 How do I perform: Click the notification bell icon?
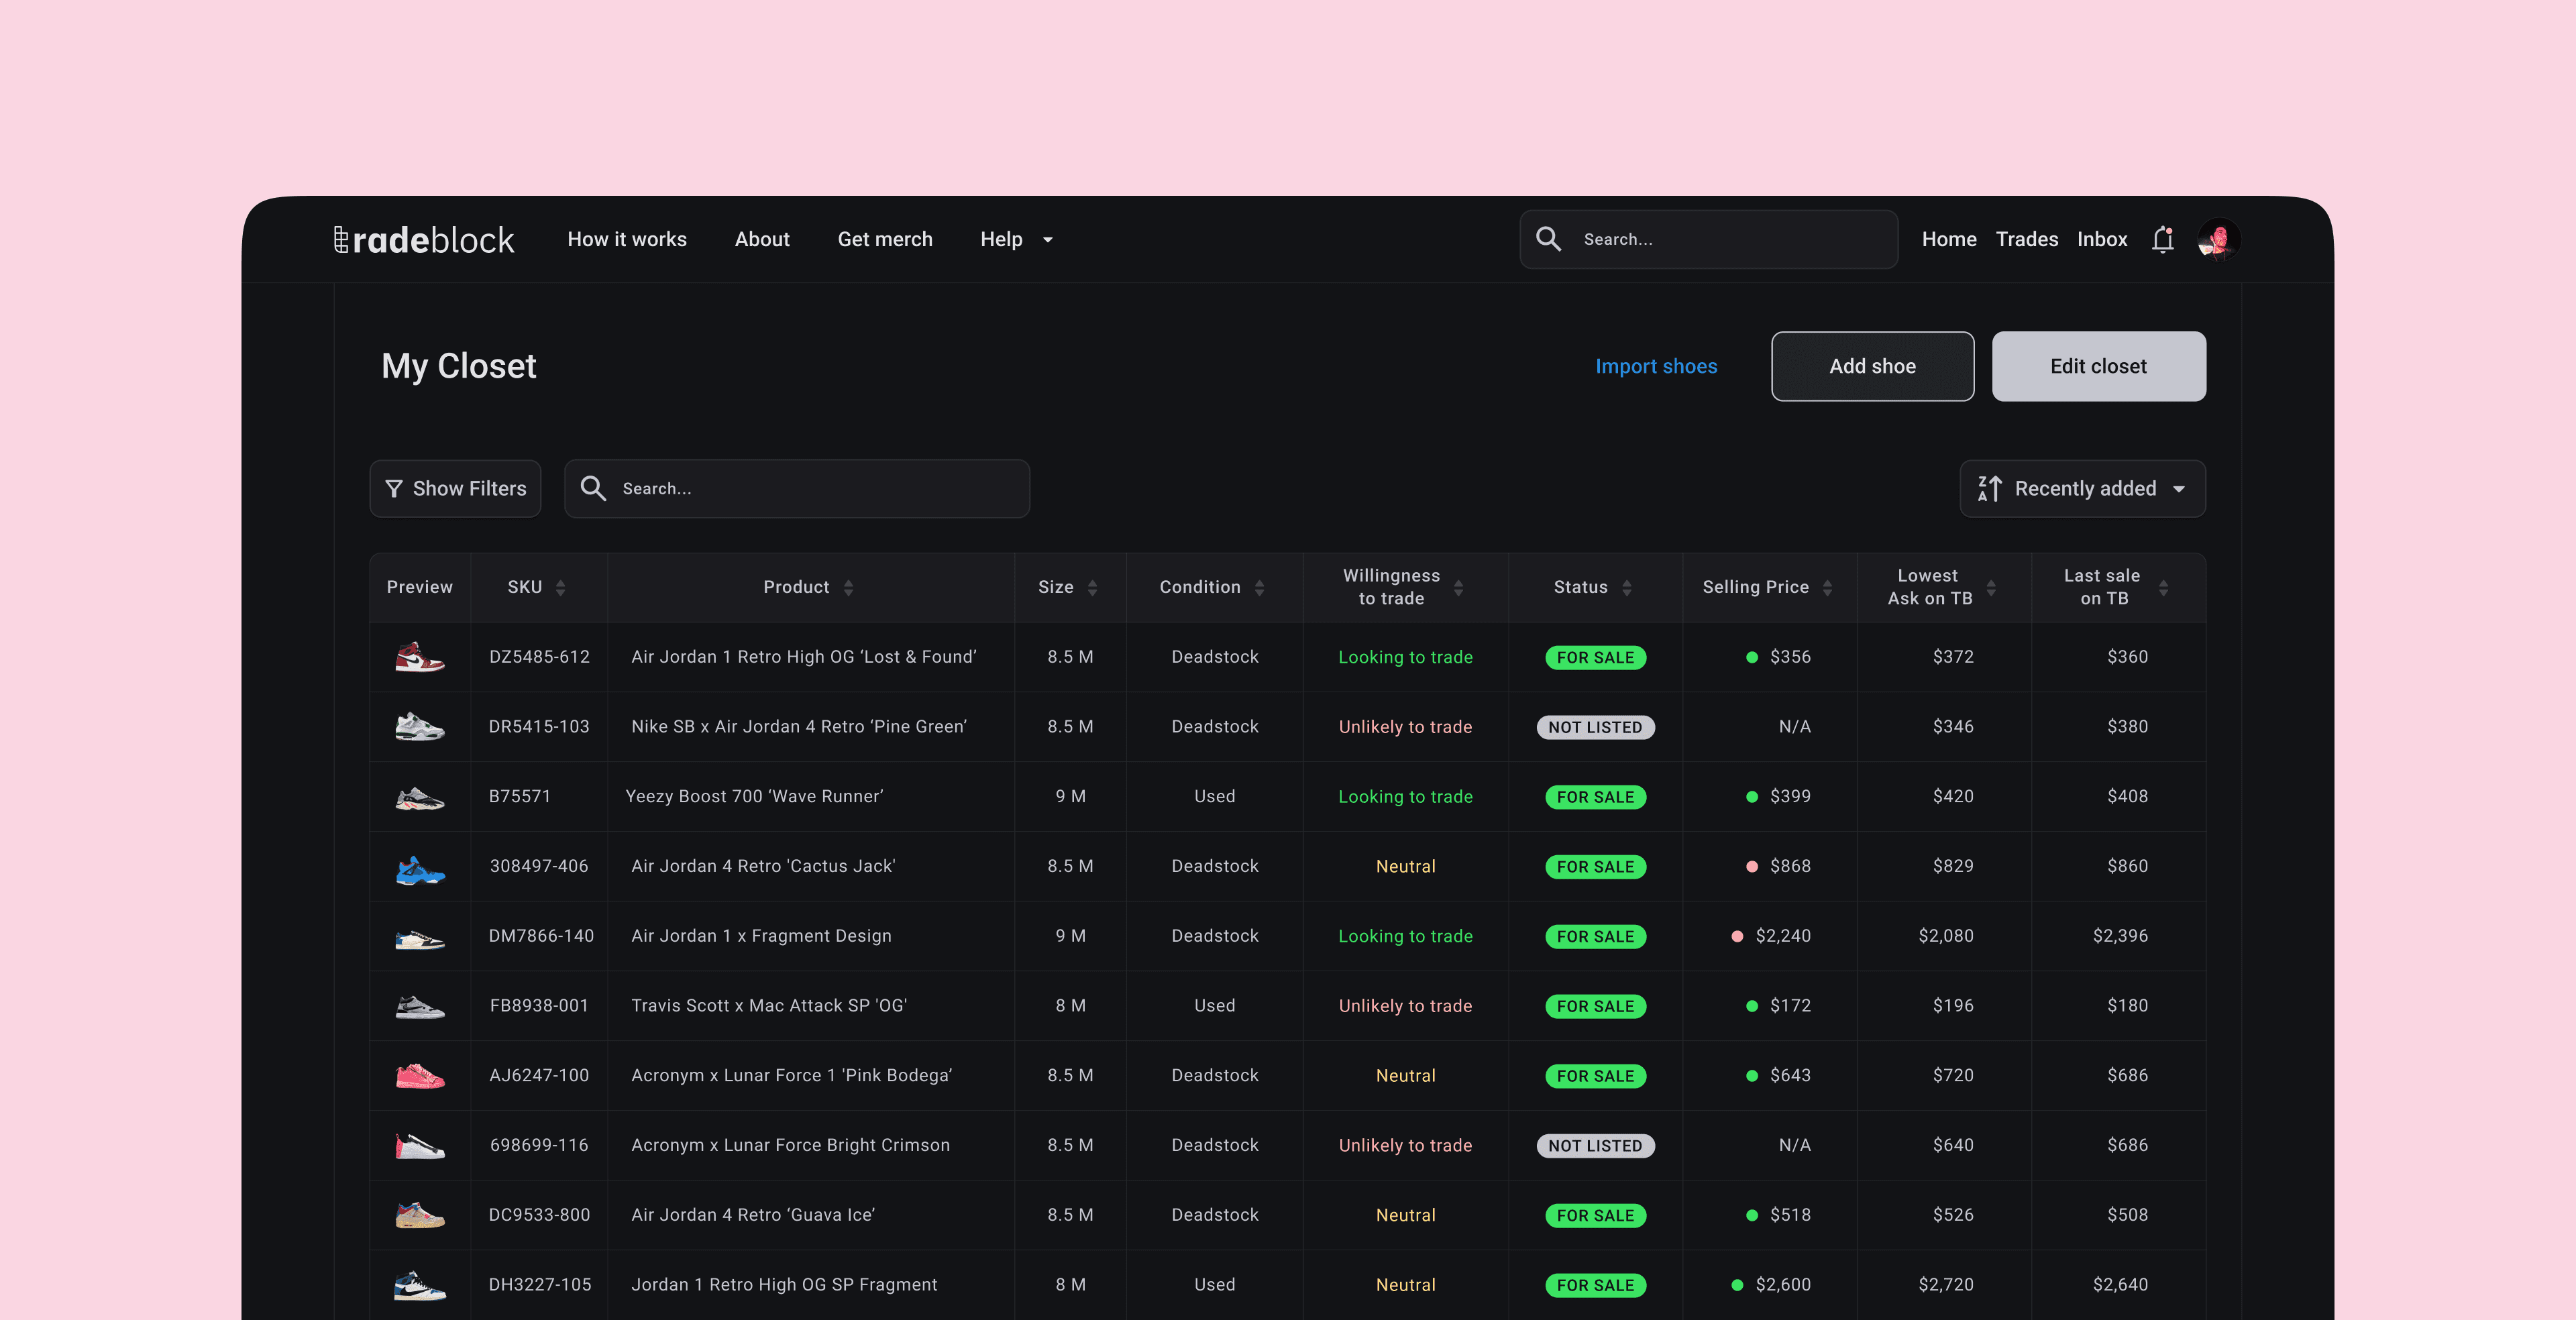coord(2162,239)
